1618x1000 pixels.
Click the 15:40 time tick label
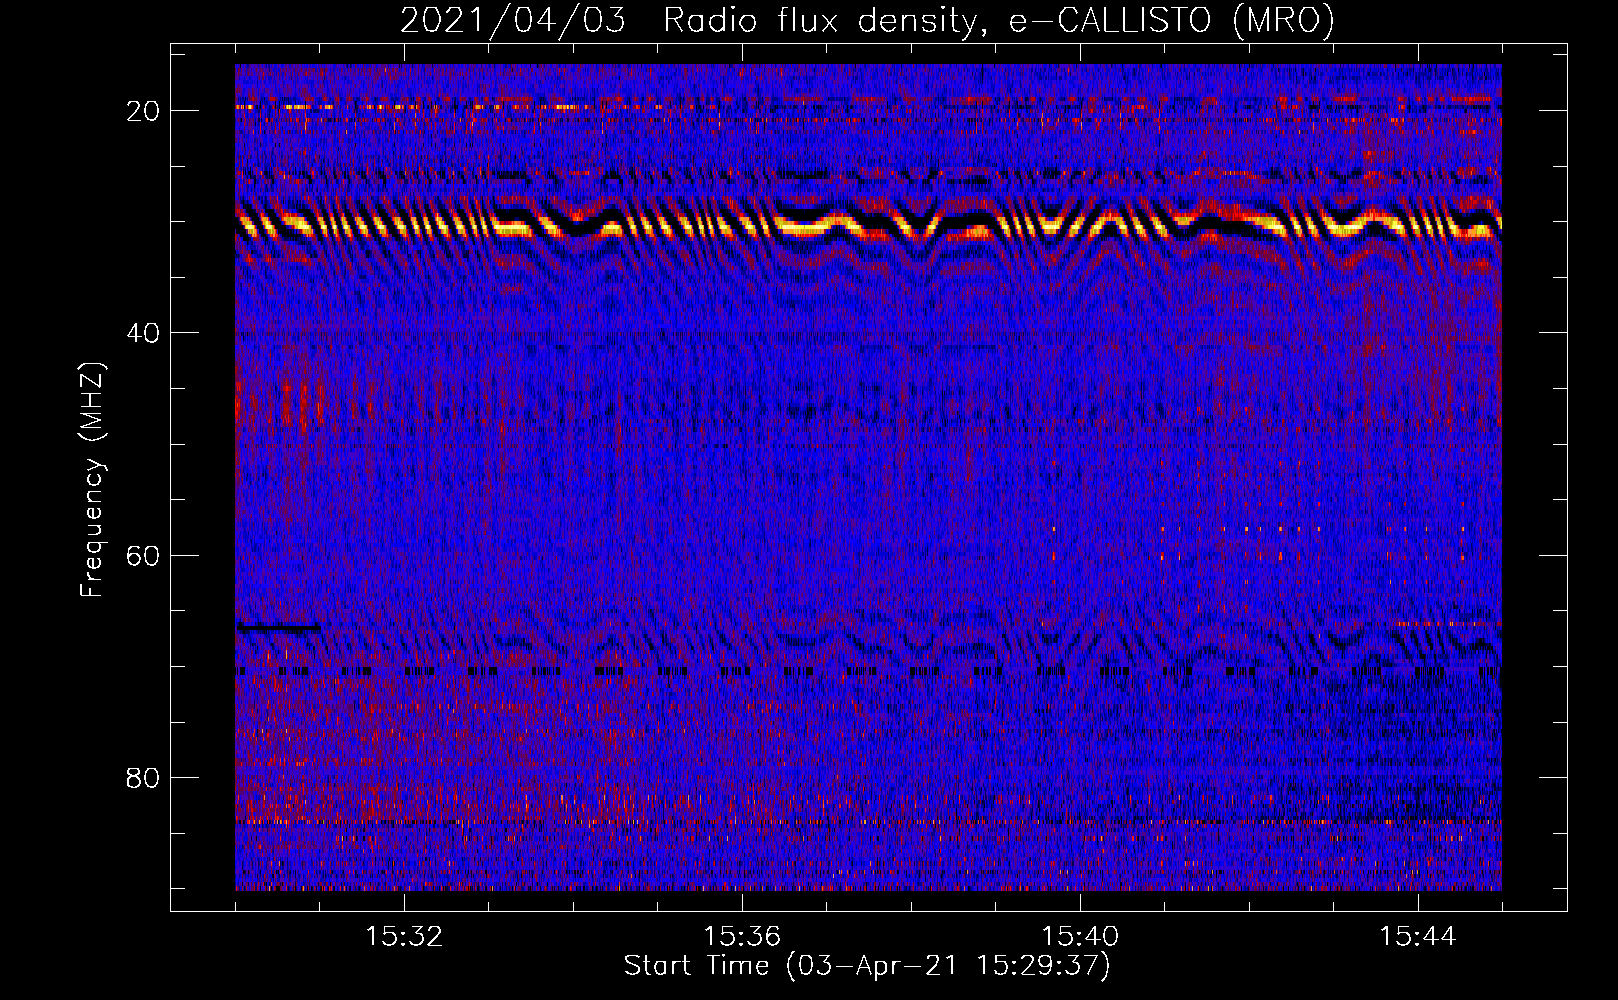pos(1080,937)
